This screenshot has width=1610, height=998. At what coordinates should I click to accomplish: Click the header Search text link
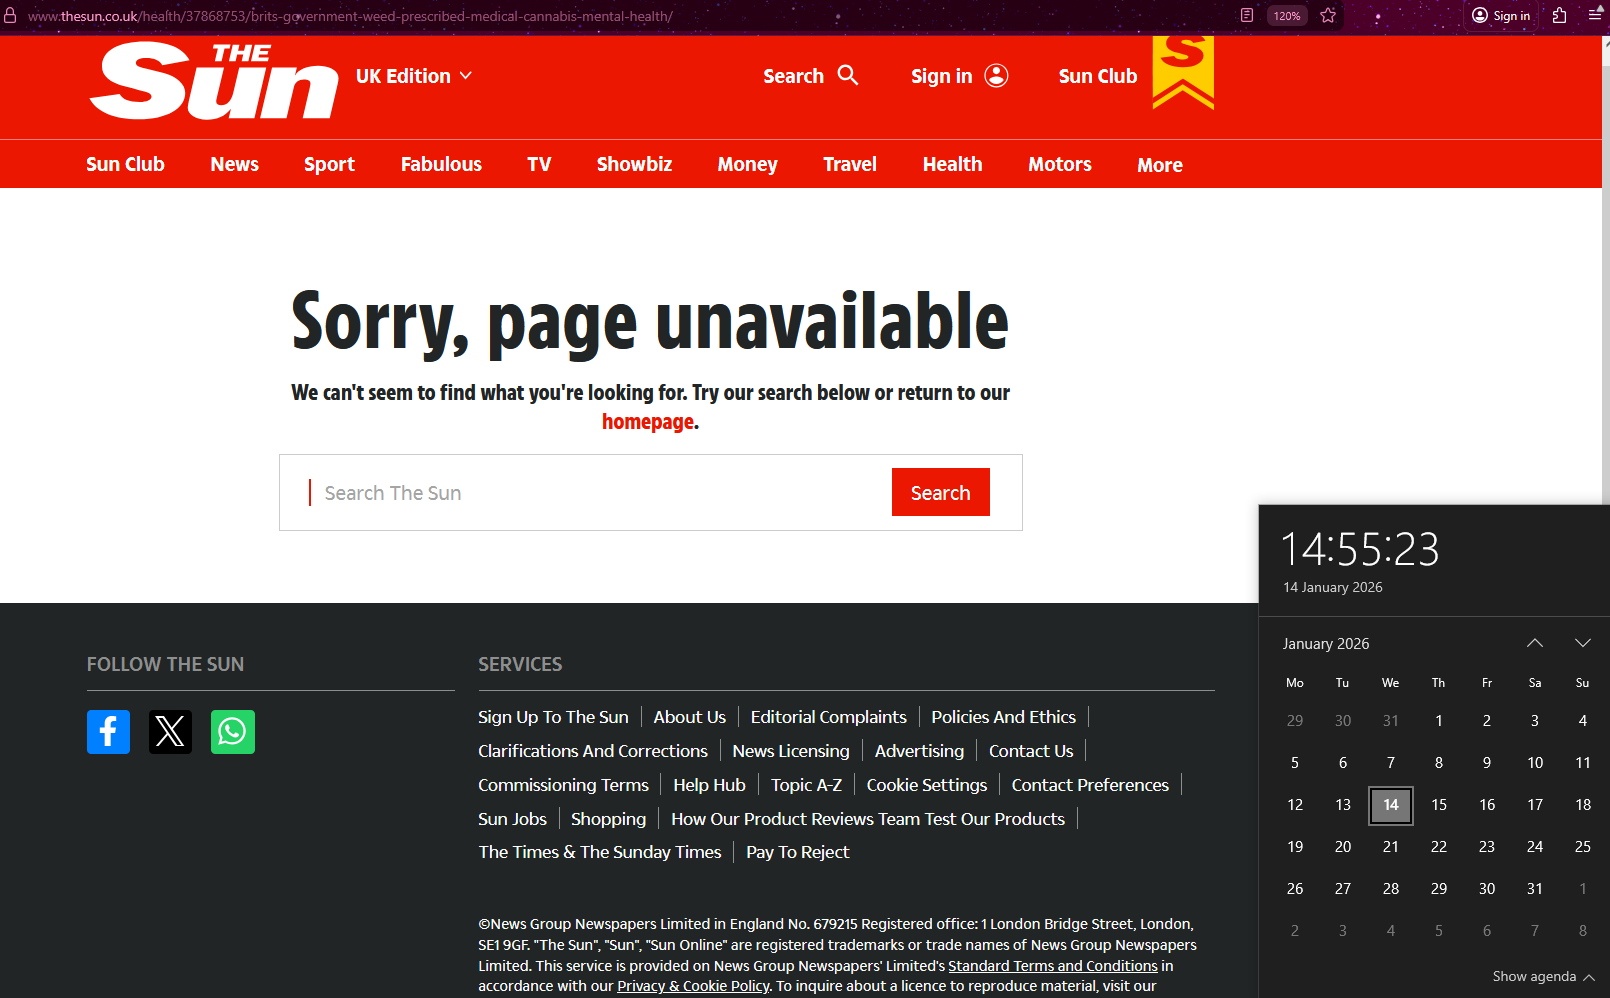click(793, 76)
